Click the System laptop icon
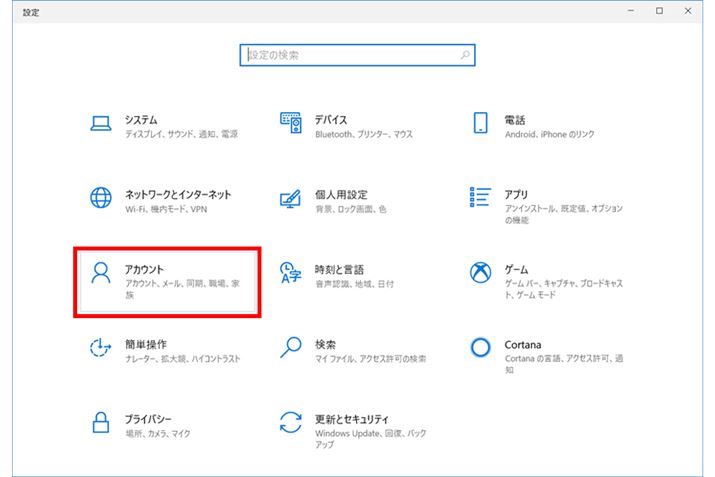Image resolution: width=715 pixels, height=477 pixels. [x=100, y=124]
